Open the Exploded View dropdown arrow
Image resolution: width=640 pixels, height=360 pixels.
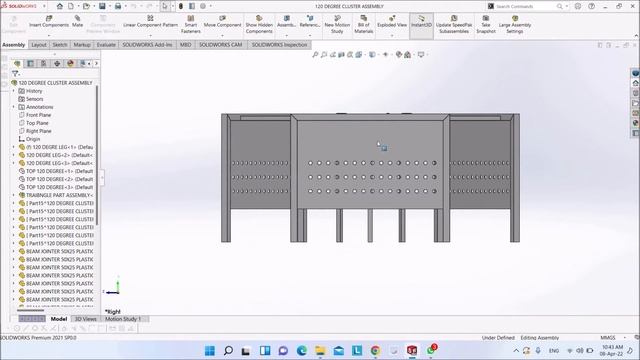point(392,36)
